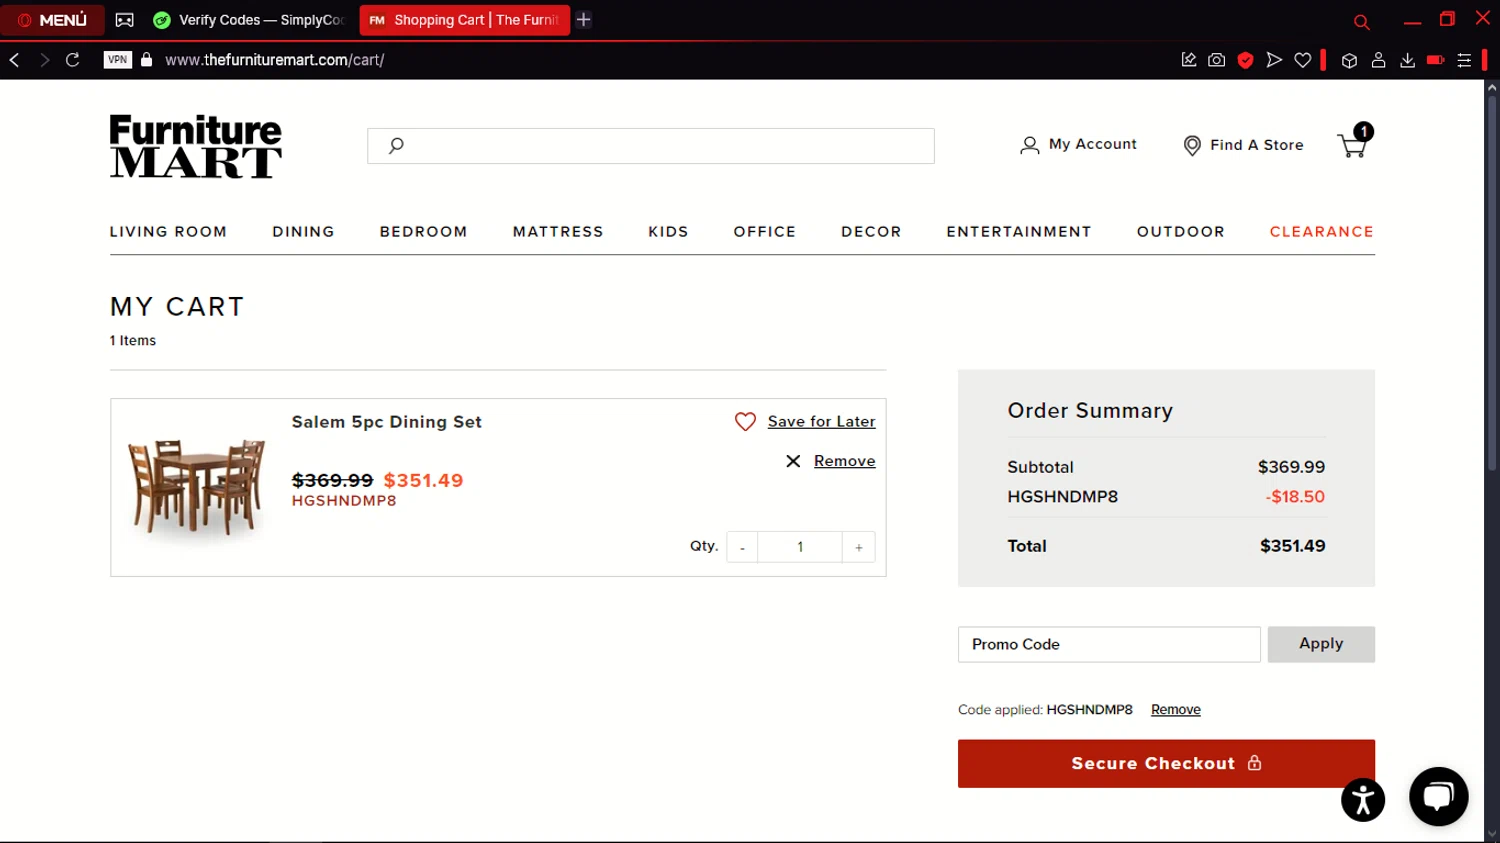The height and width of the screenshot is (843, 1500).
Task: Open the extensions cube icon
Action: [x=1349, y=60]
